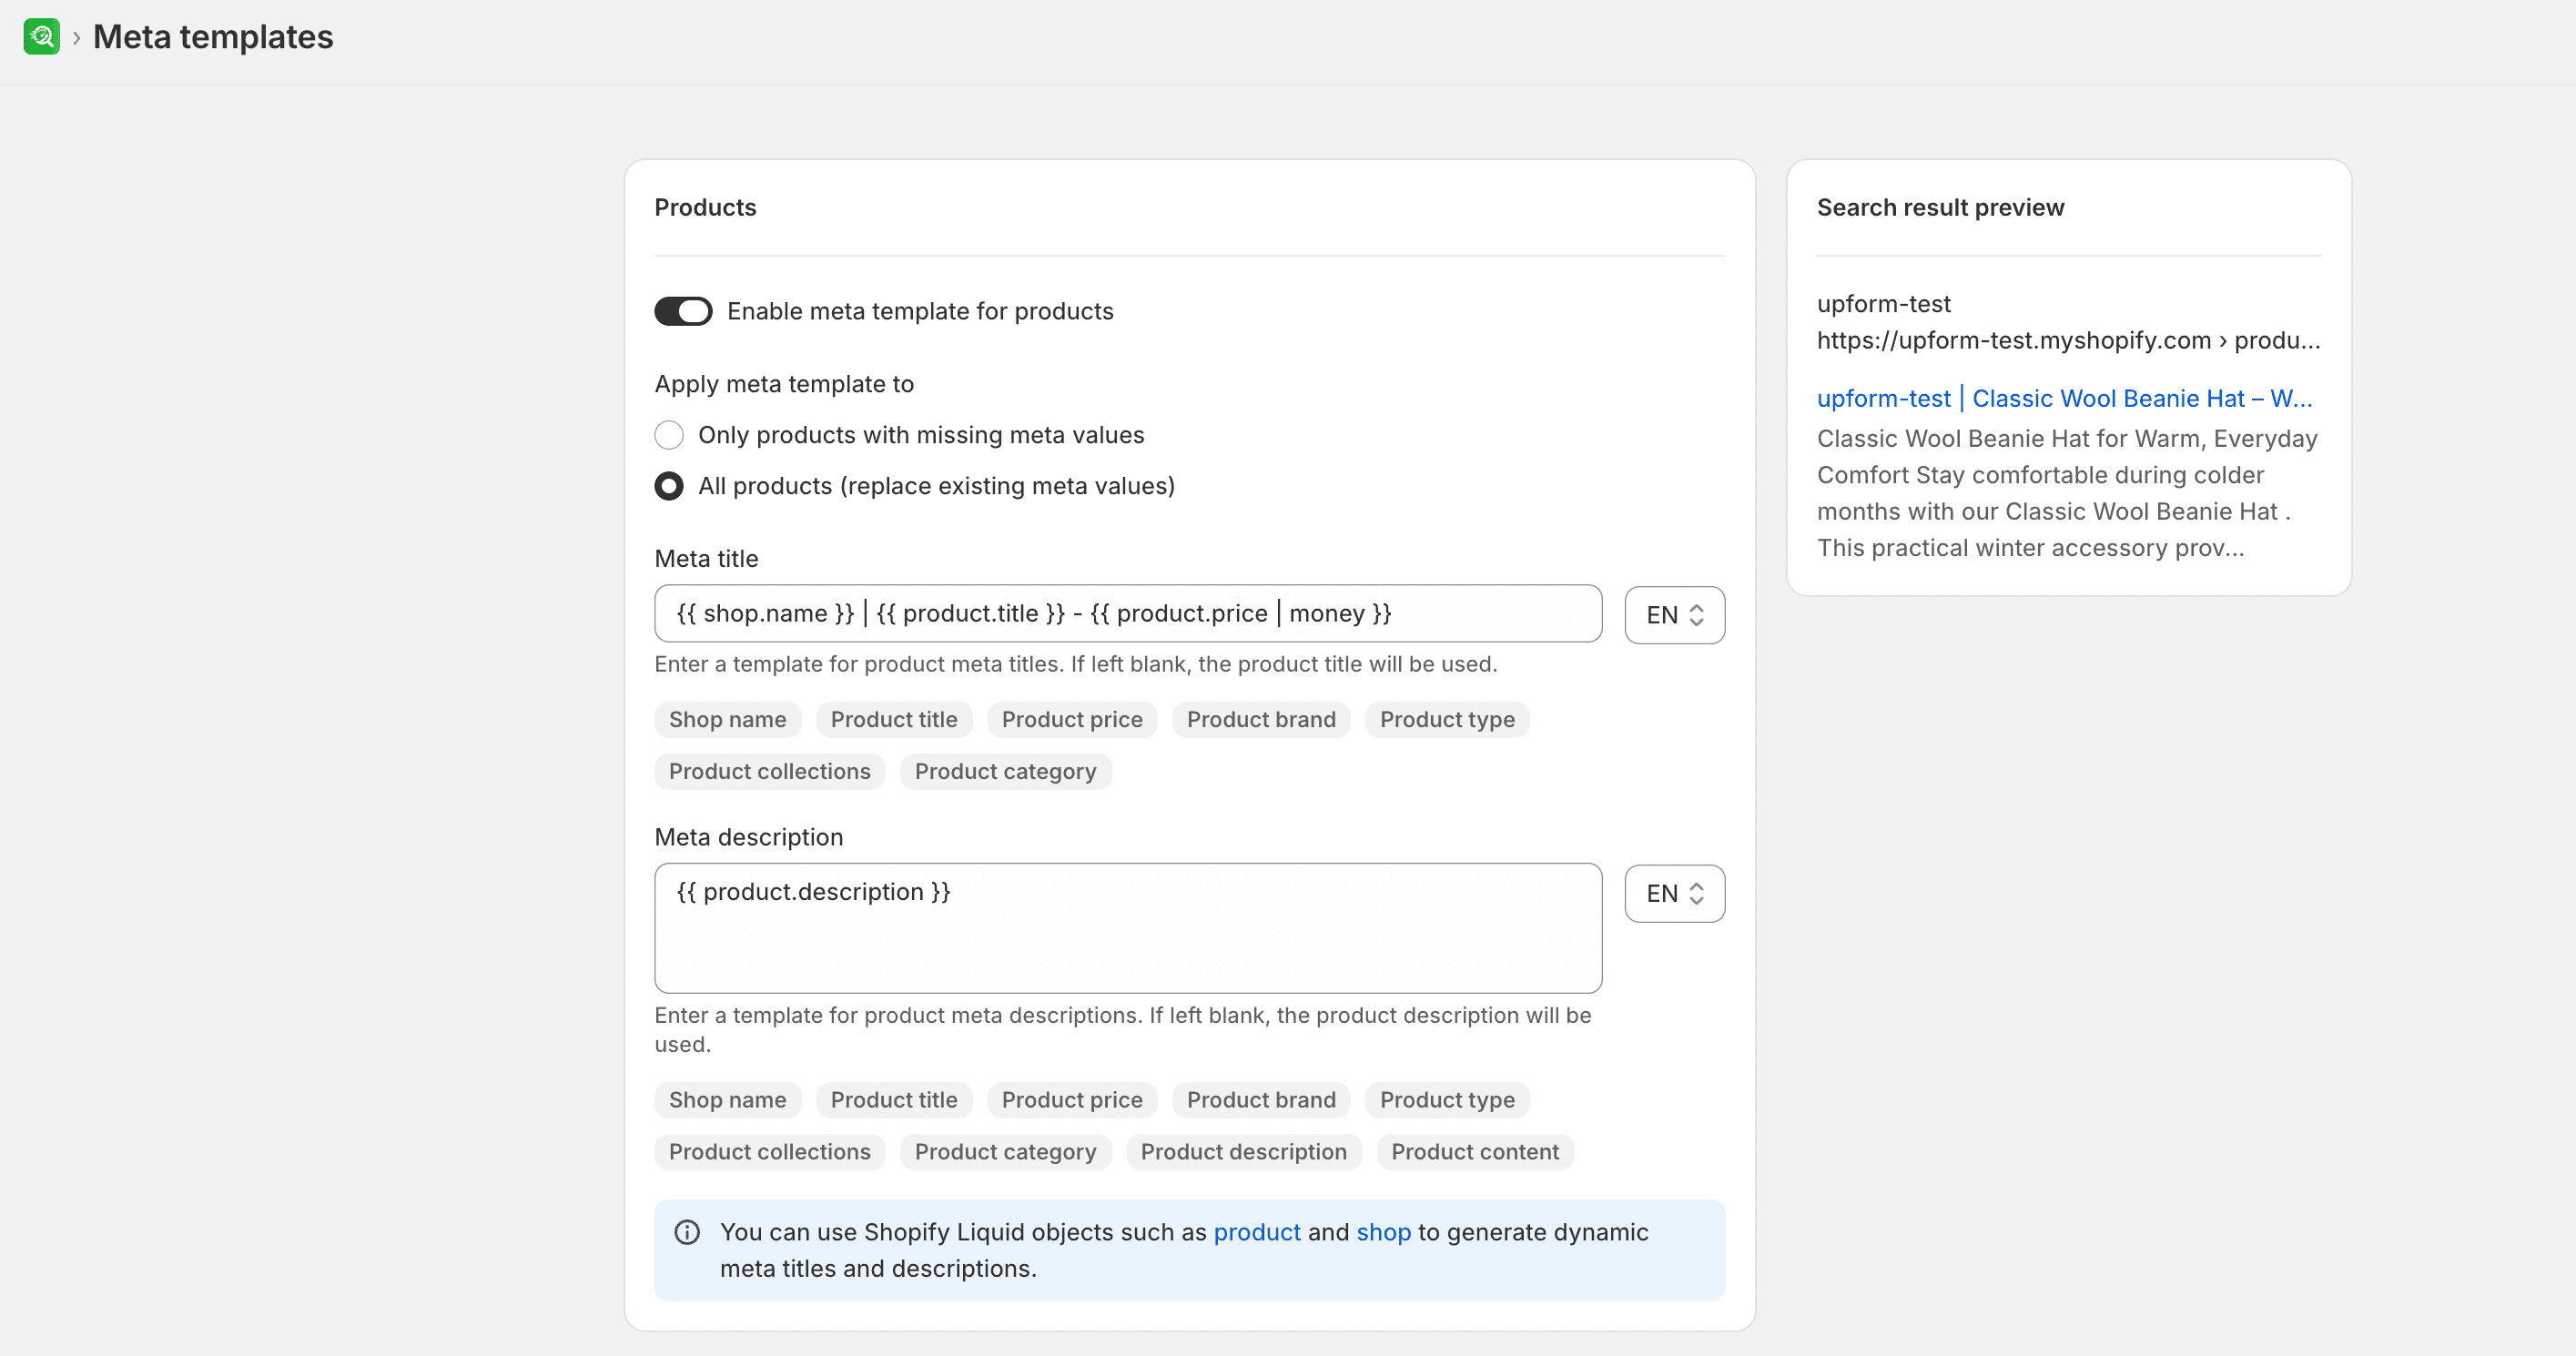Click the preview title link Classic Wool Beanie
2576x1356 pixels.
2064,398
